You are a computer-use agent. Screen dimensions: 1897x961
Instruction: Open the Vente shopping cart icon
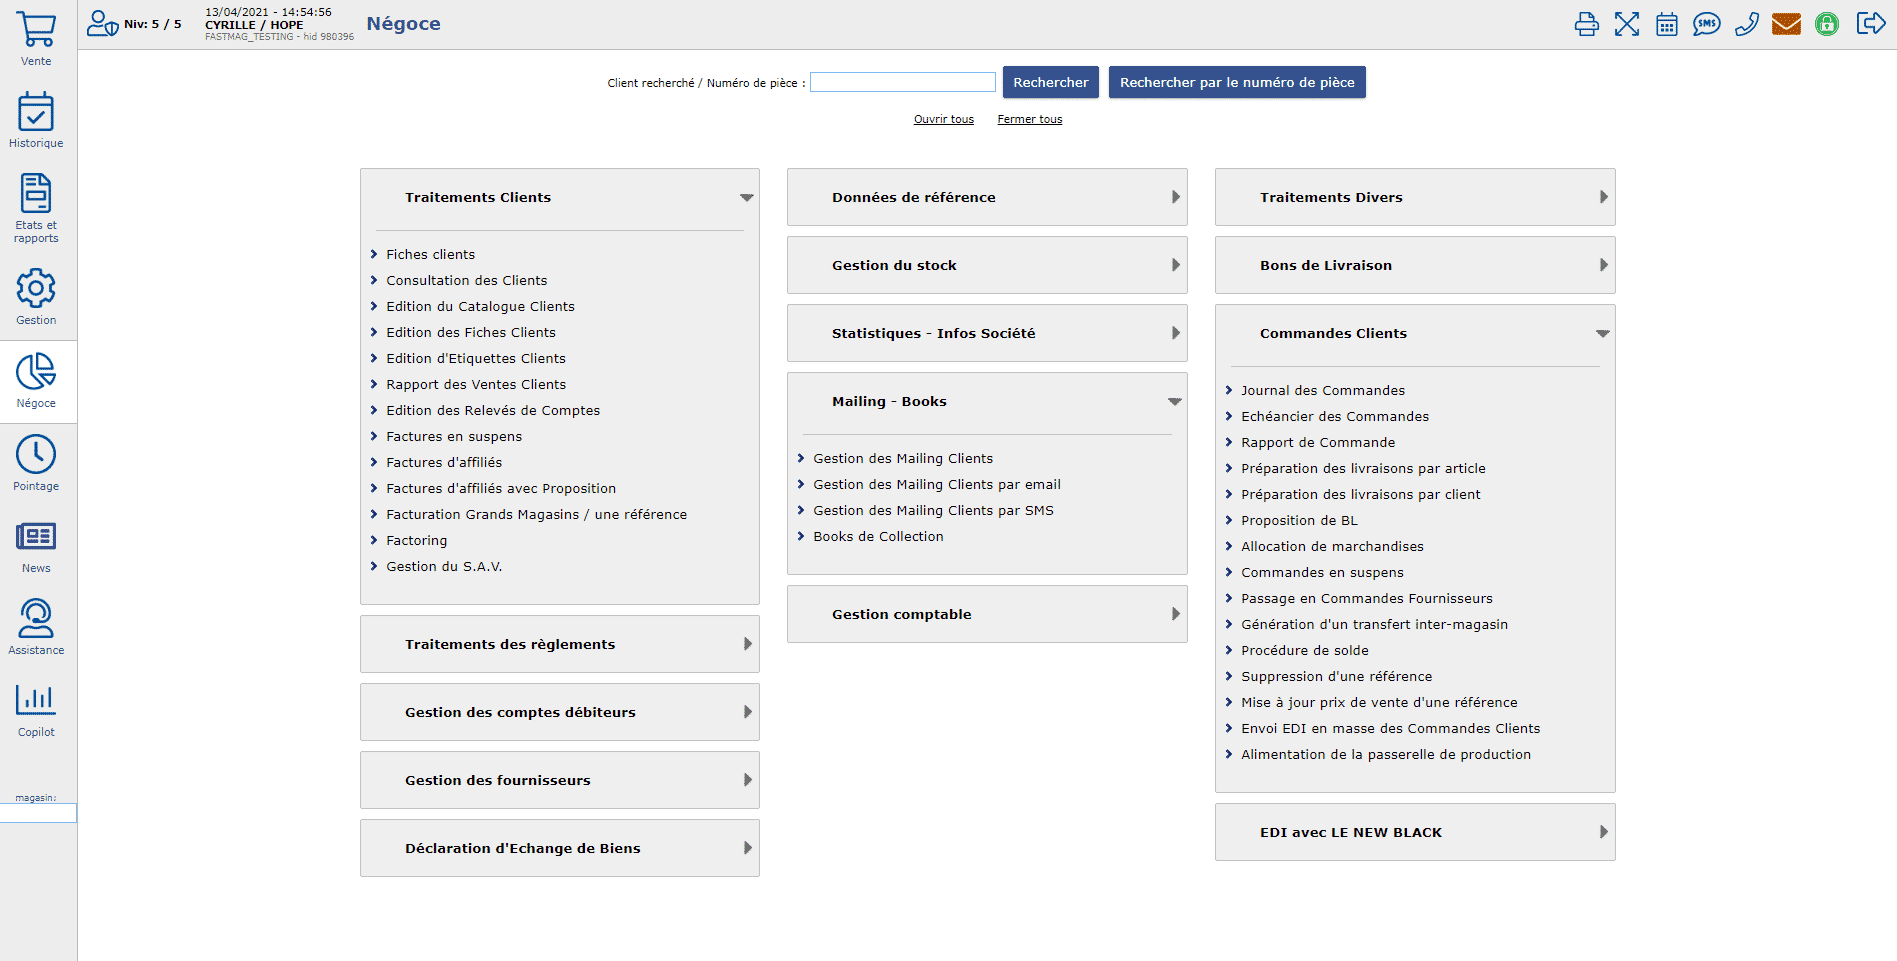[x=36, y=30]
